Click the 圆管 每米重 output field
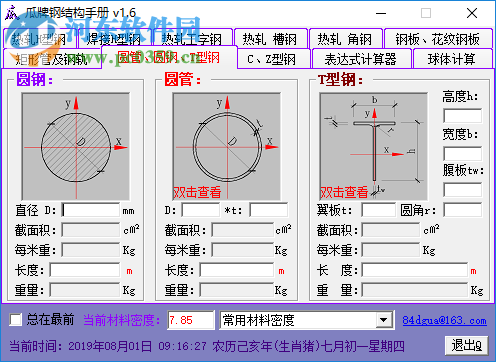496x362 pixels. (x=243, y=250)
